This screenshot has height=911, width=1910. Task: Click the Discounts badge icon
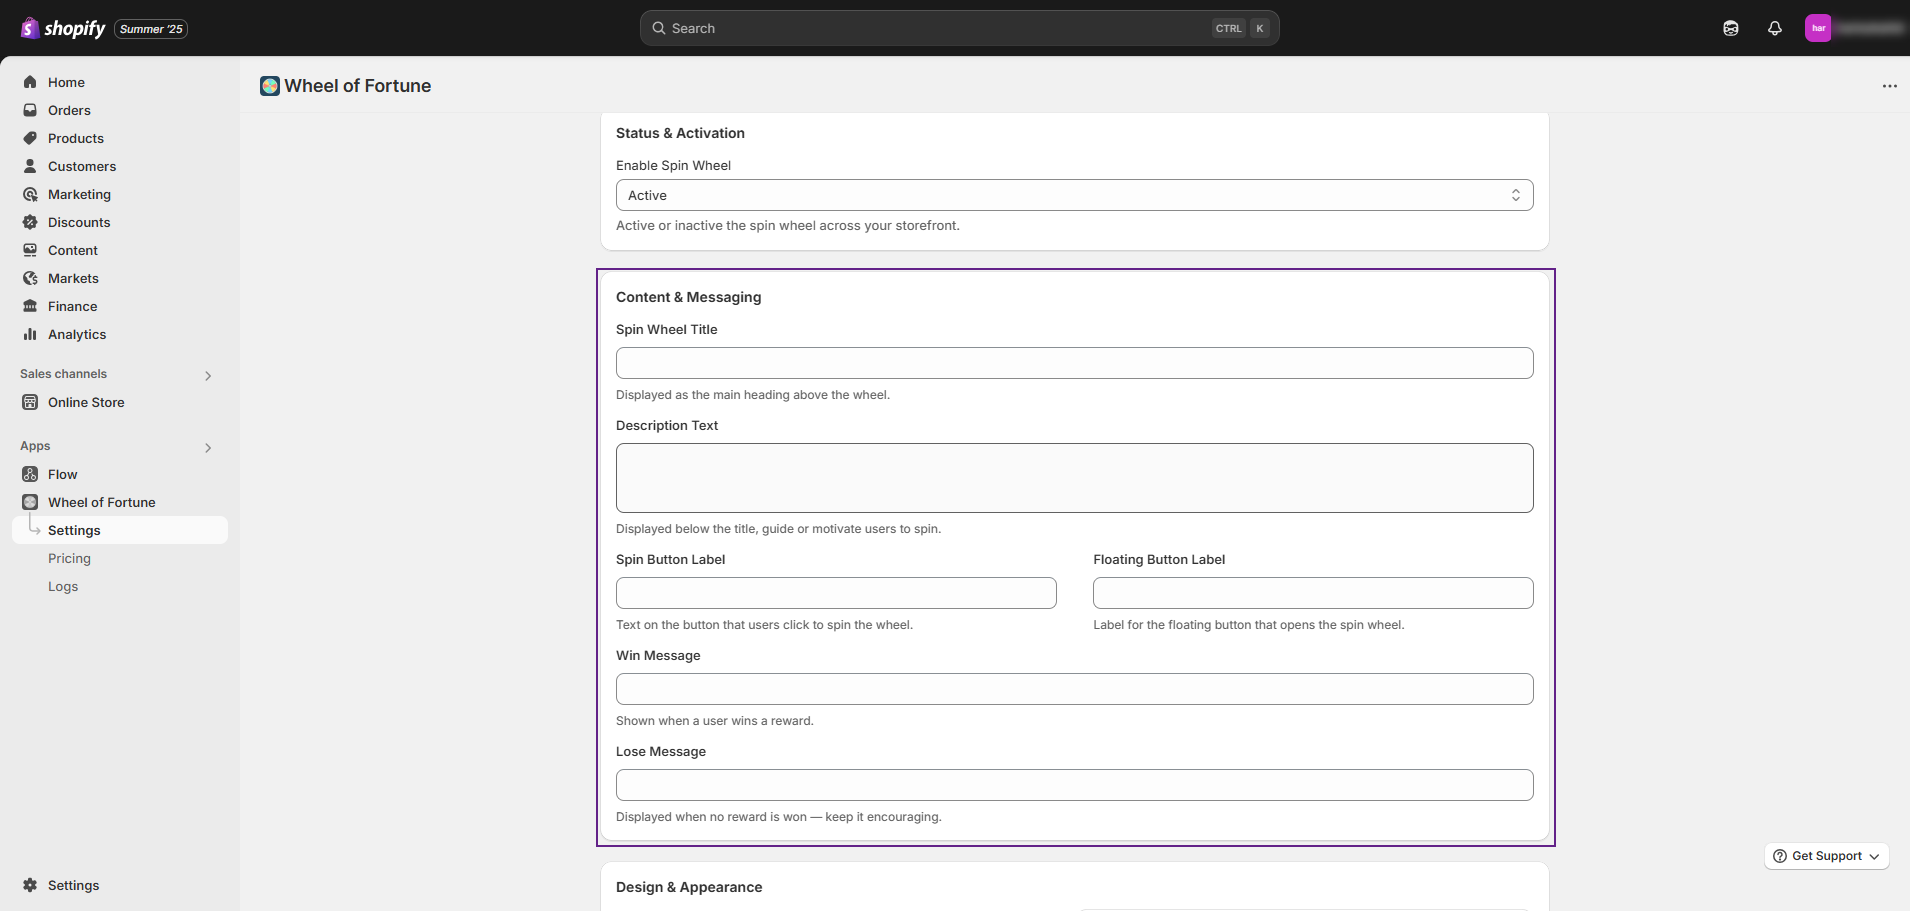click(30, 222)
